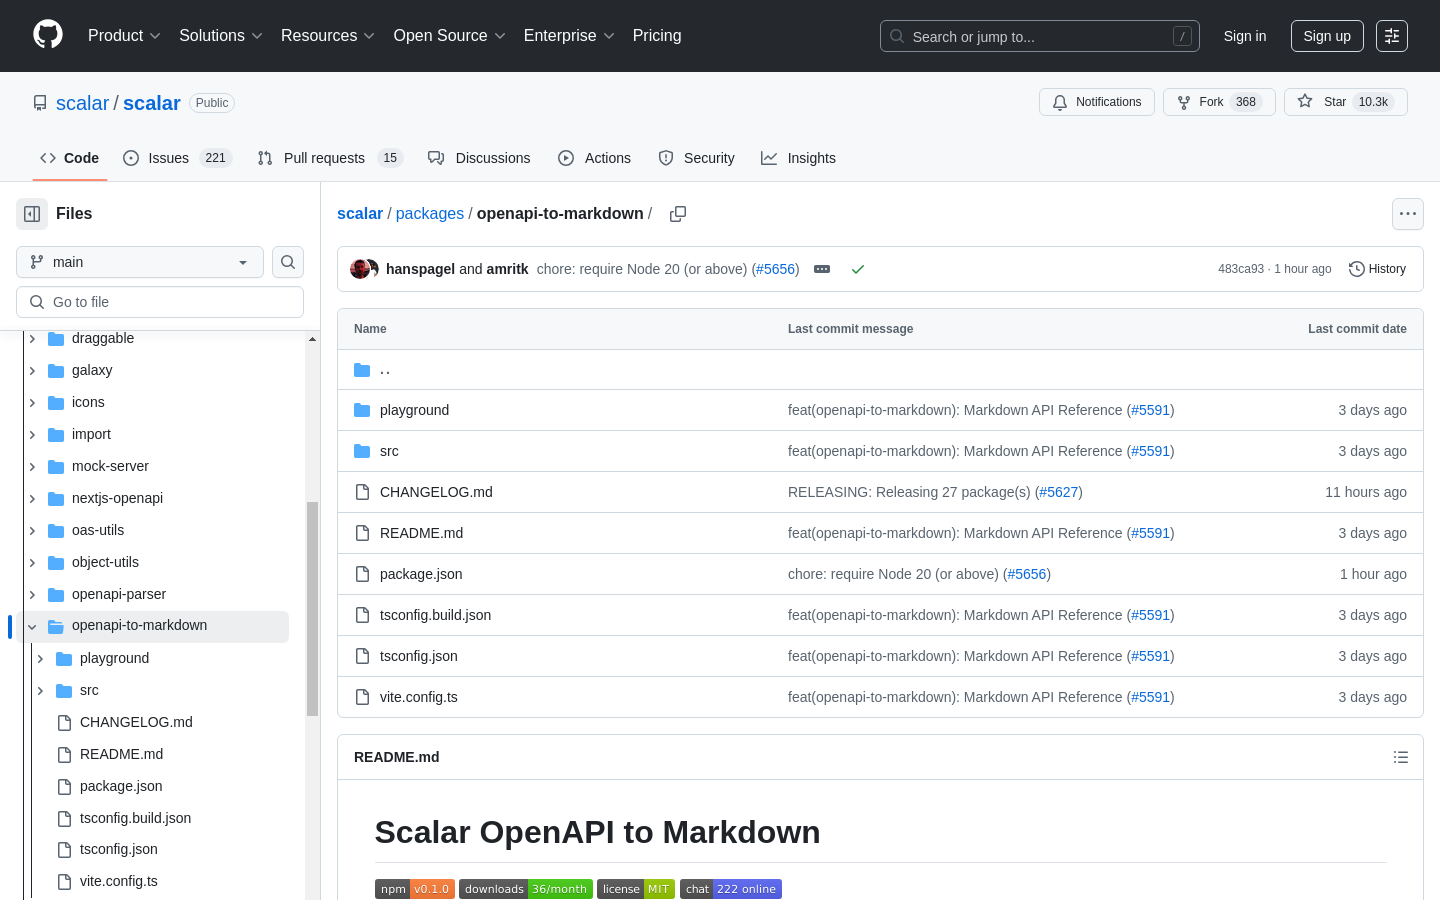Open the Solutions menu
Screen dimensions: 1440x900
click(x=221, y=36)
